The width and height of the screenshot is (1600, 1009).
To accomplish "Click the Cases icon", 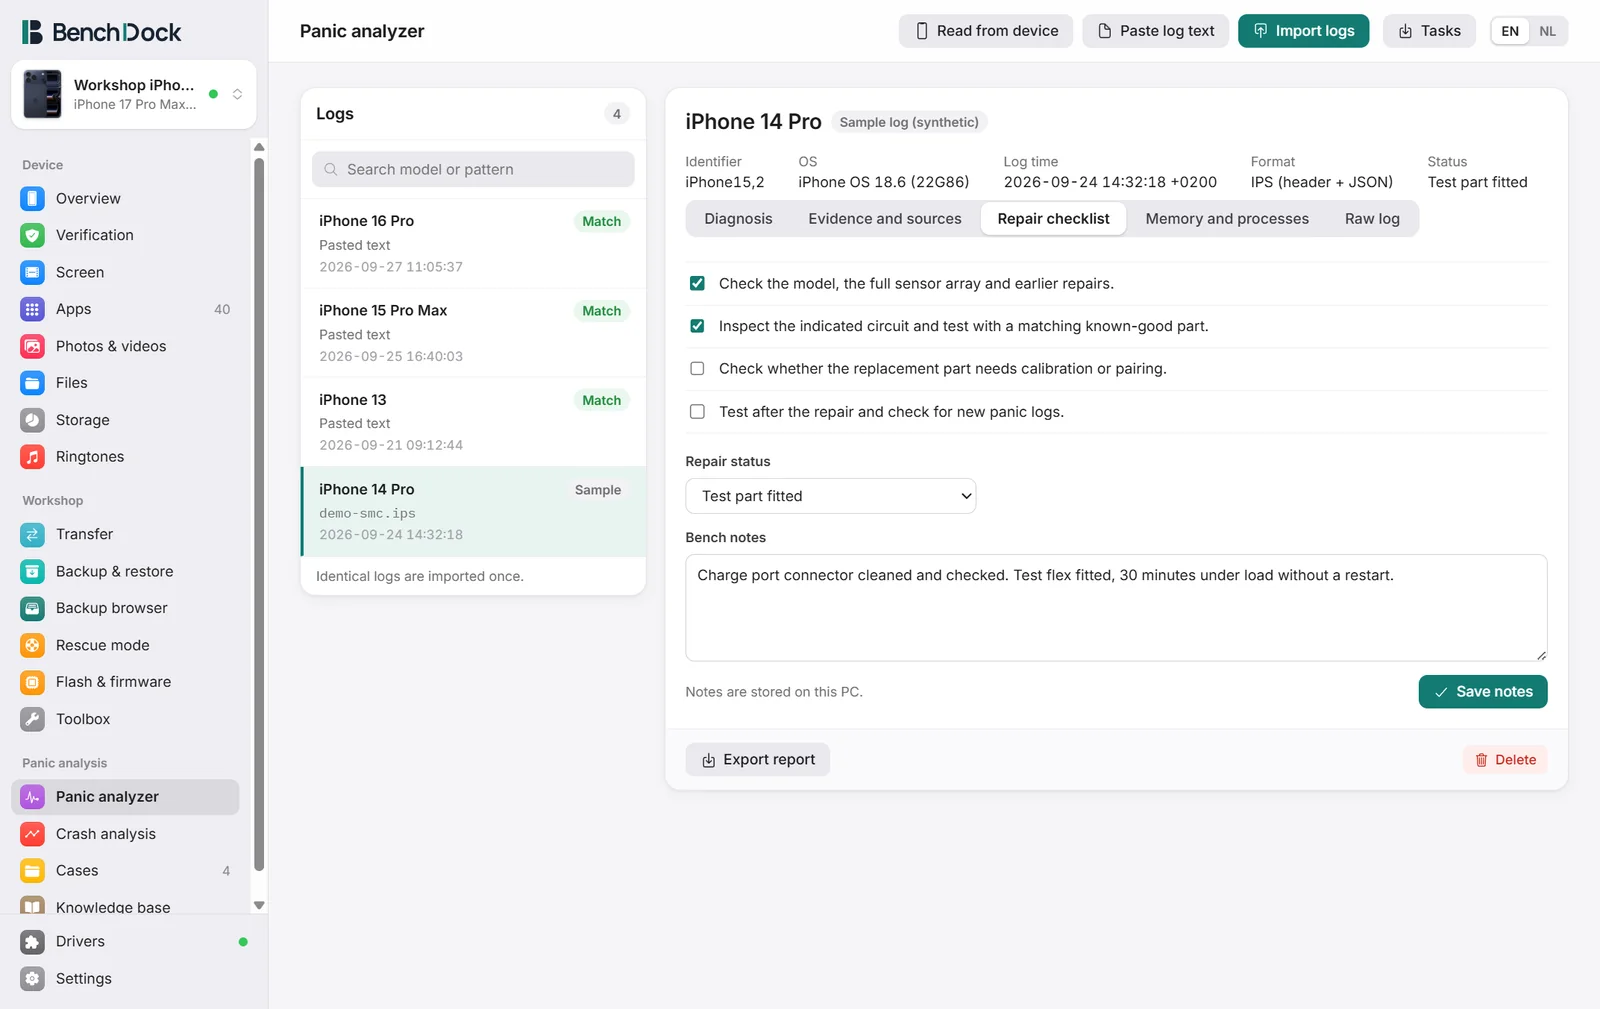I will point(33,871).
